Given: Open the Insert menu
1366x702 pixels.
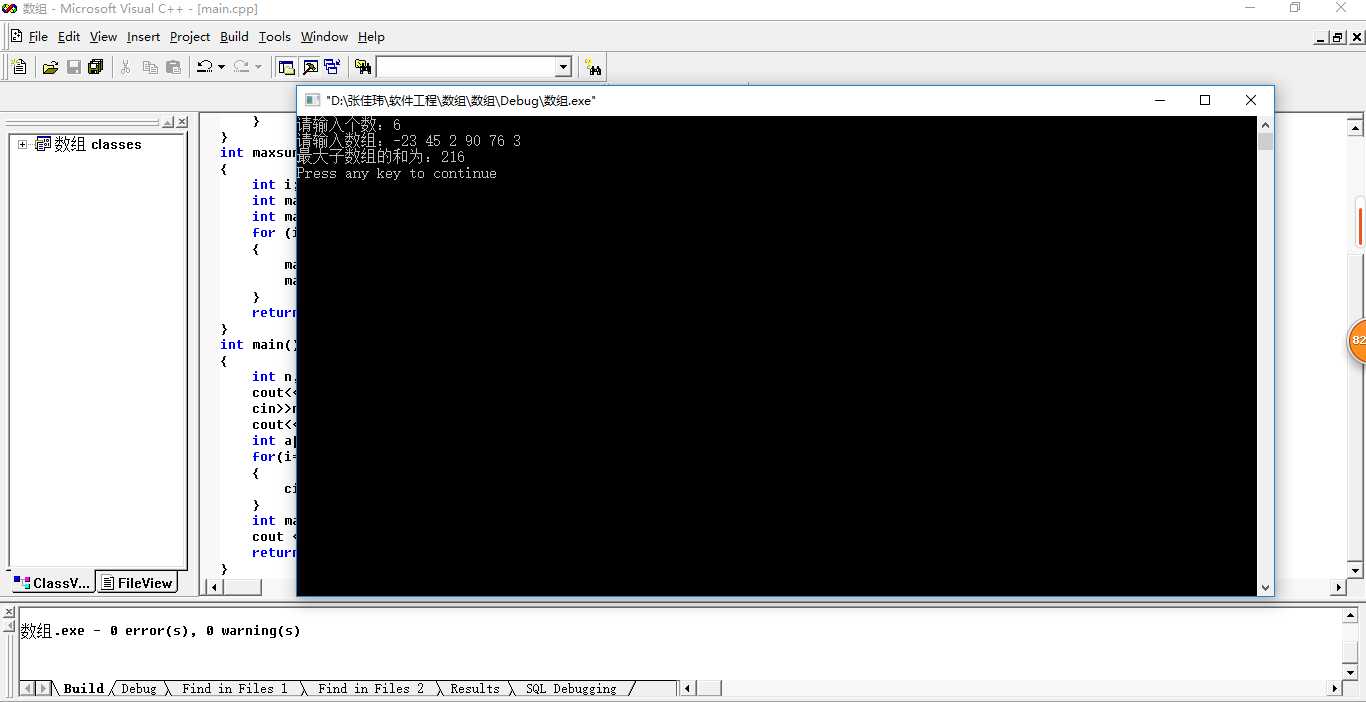Looking at the screenshot, I should [143, 36].
